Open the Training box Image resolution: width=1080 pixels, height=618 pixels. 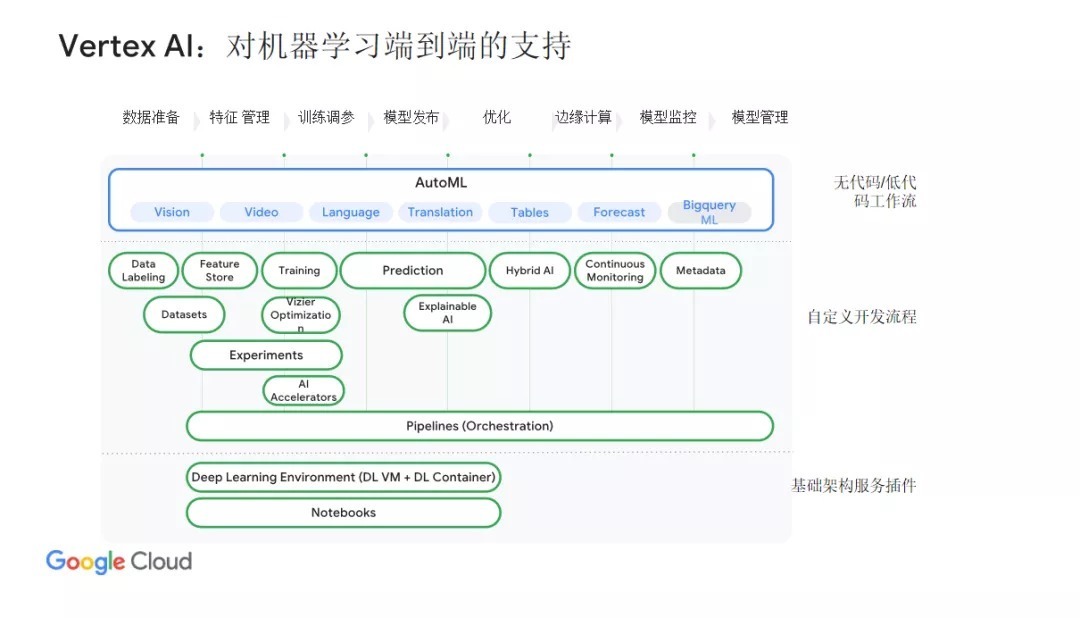[x=299, y=271]
